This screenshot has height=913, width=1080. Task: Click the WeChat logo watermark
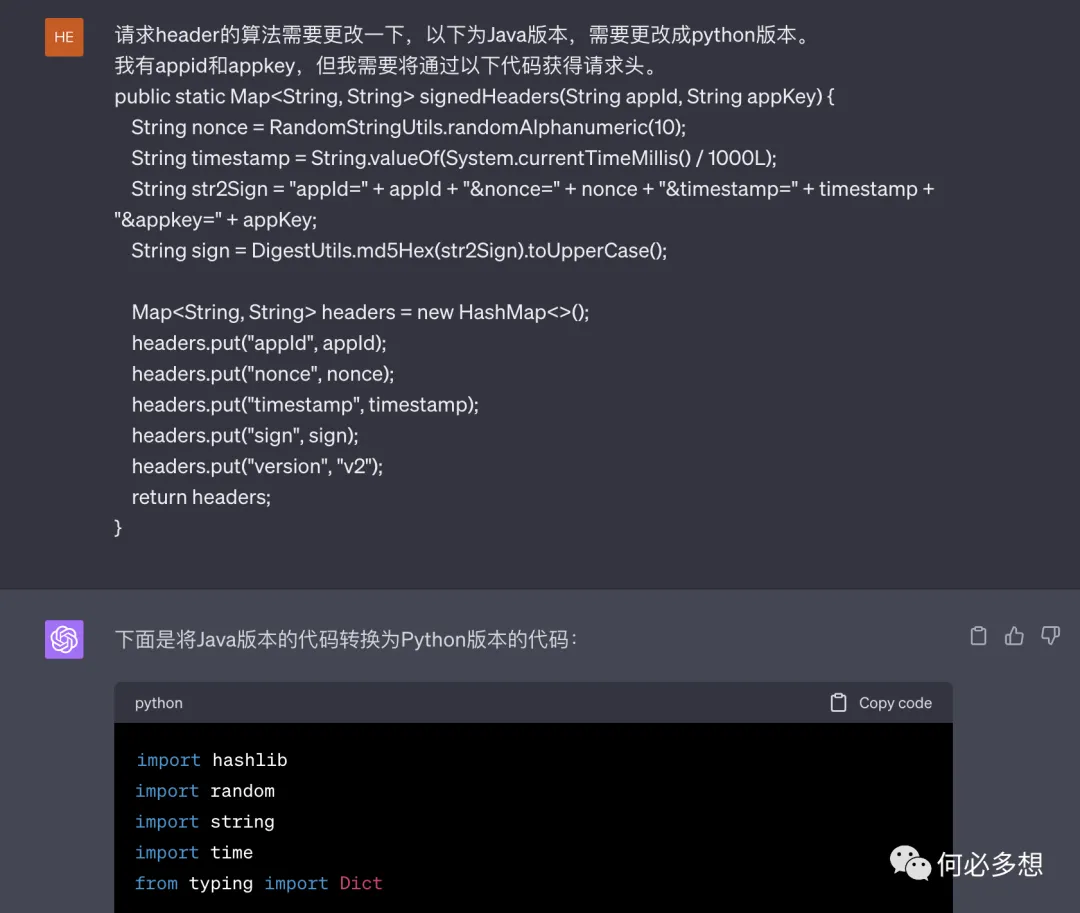[910, 862]
